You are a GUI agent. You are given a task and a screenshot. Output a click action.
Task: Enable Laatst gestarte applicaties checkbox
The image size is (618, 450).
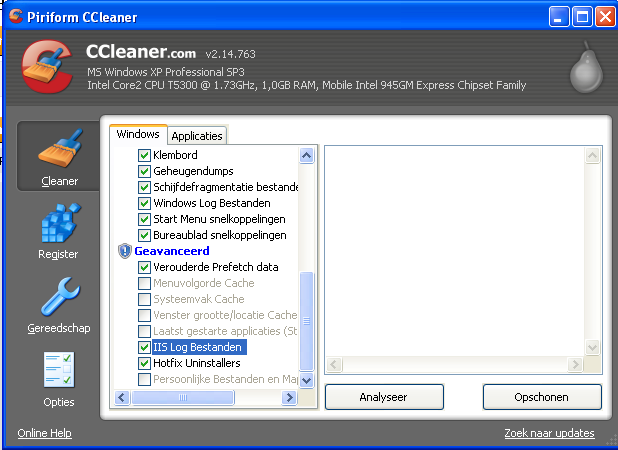point(144,331)
